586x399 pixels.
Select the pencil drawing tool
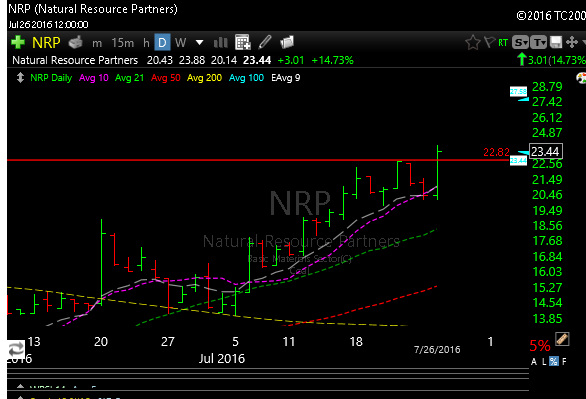[265, 42]
